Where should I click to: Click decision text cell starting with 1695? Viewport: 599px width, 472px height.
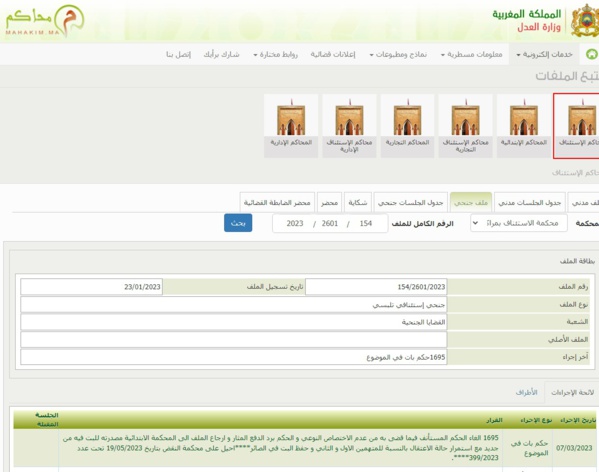[280, 448]
